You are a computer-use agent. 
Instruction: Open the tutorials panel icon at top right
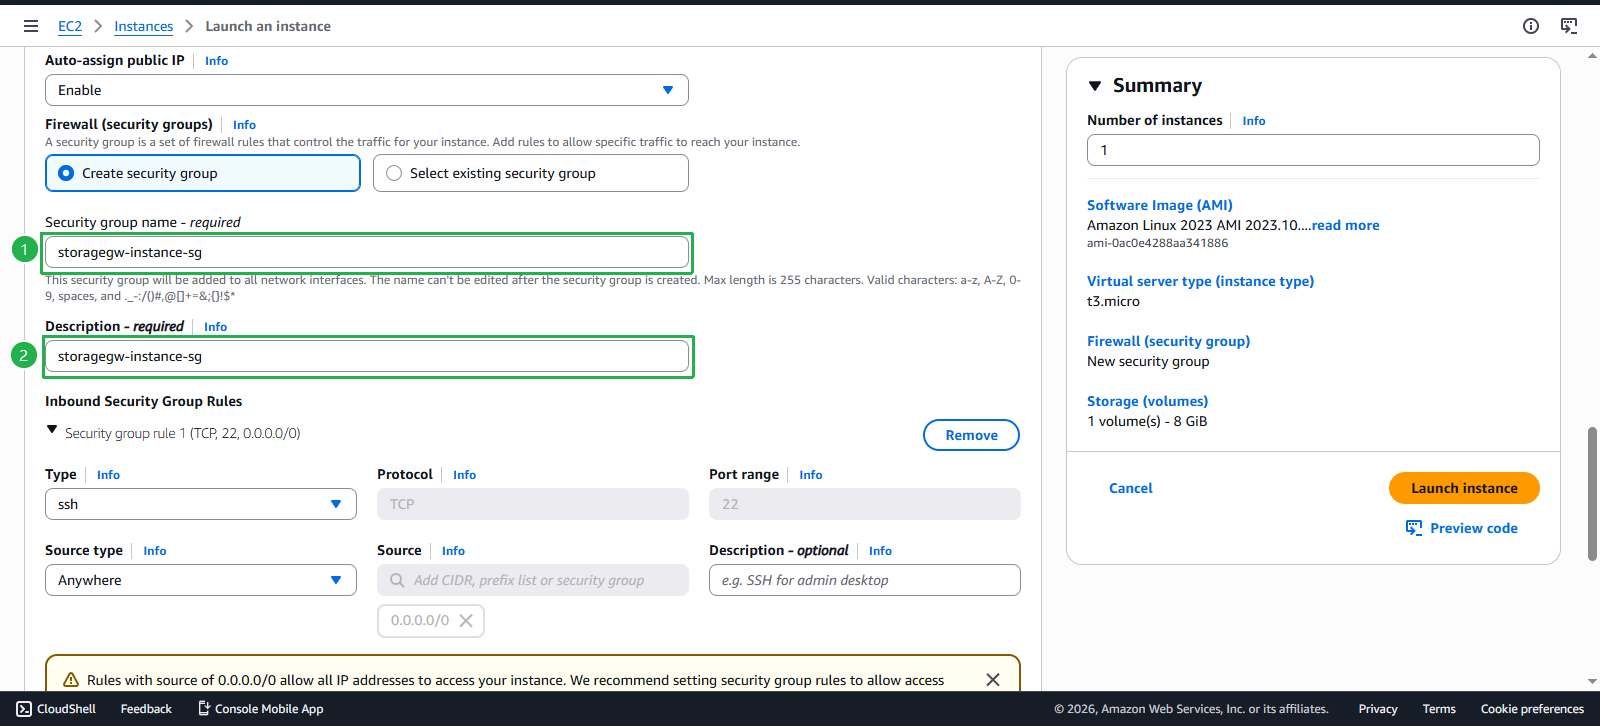click(x=1569, y=26)
